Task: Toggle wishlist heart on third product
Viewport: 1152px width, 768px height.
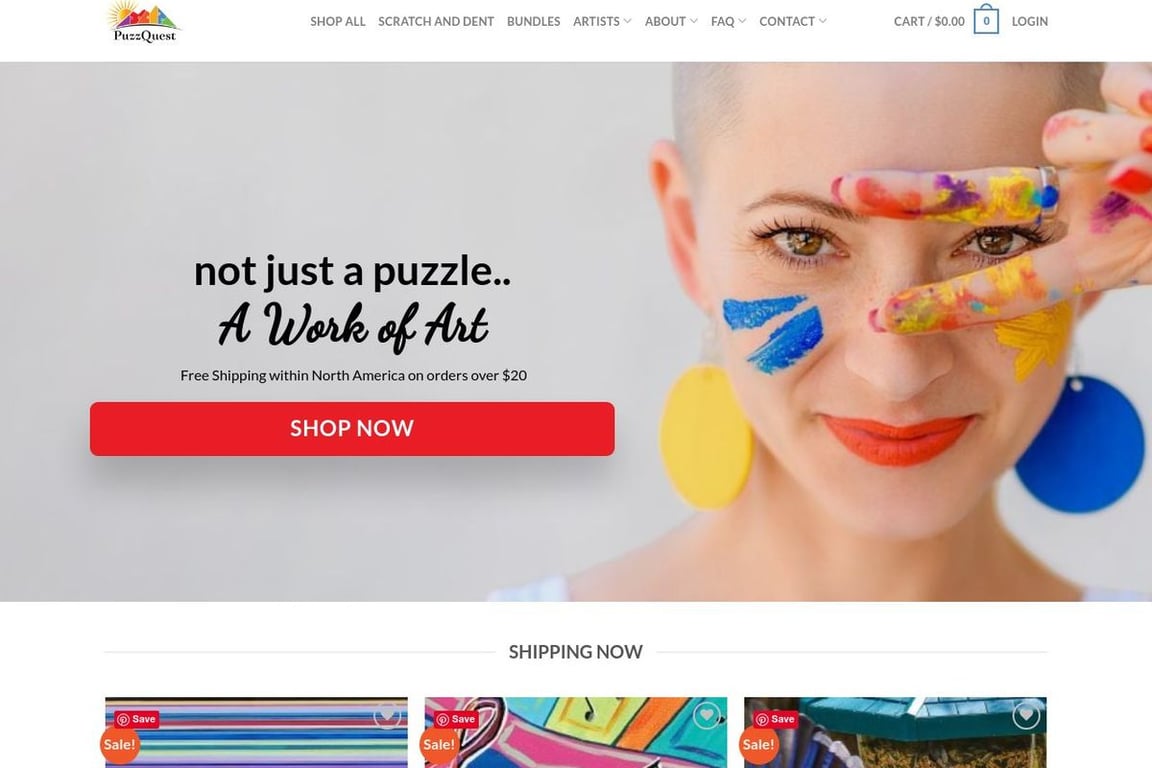Action: point(1026,714)
